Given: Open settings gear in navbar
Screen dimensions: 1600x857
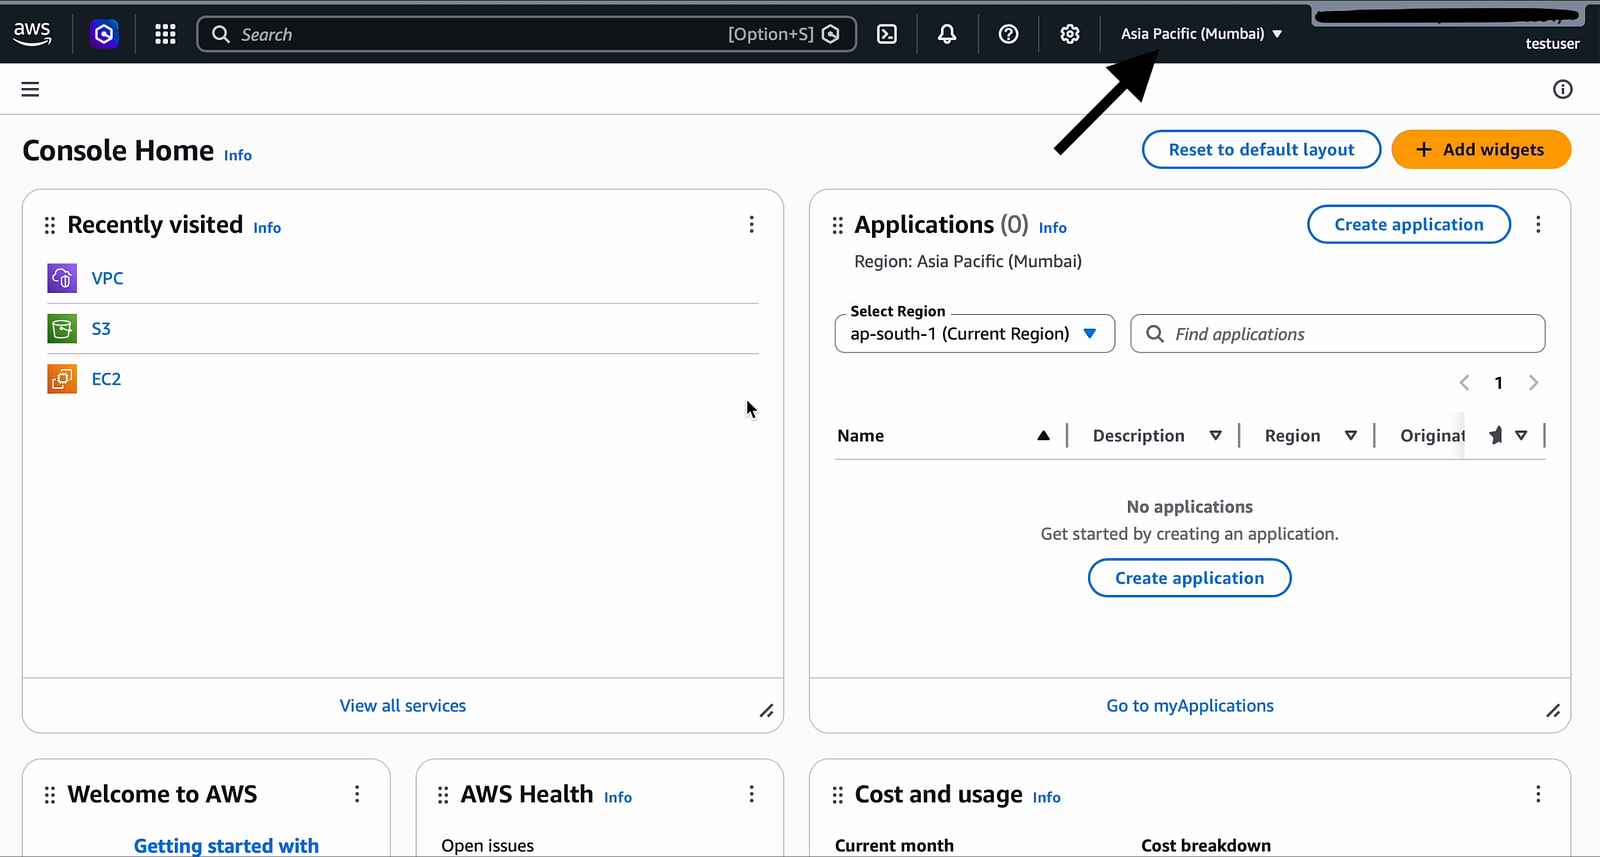Looking at the screenshot, I should point(1070,34).
